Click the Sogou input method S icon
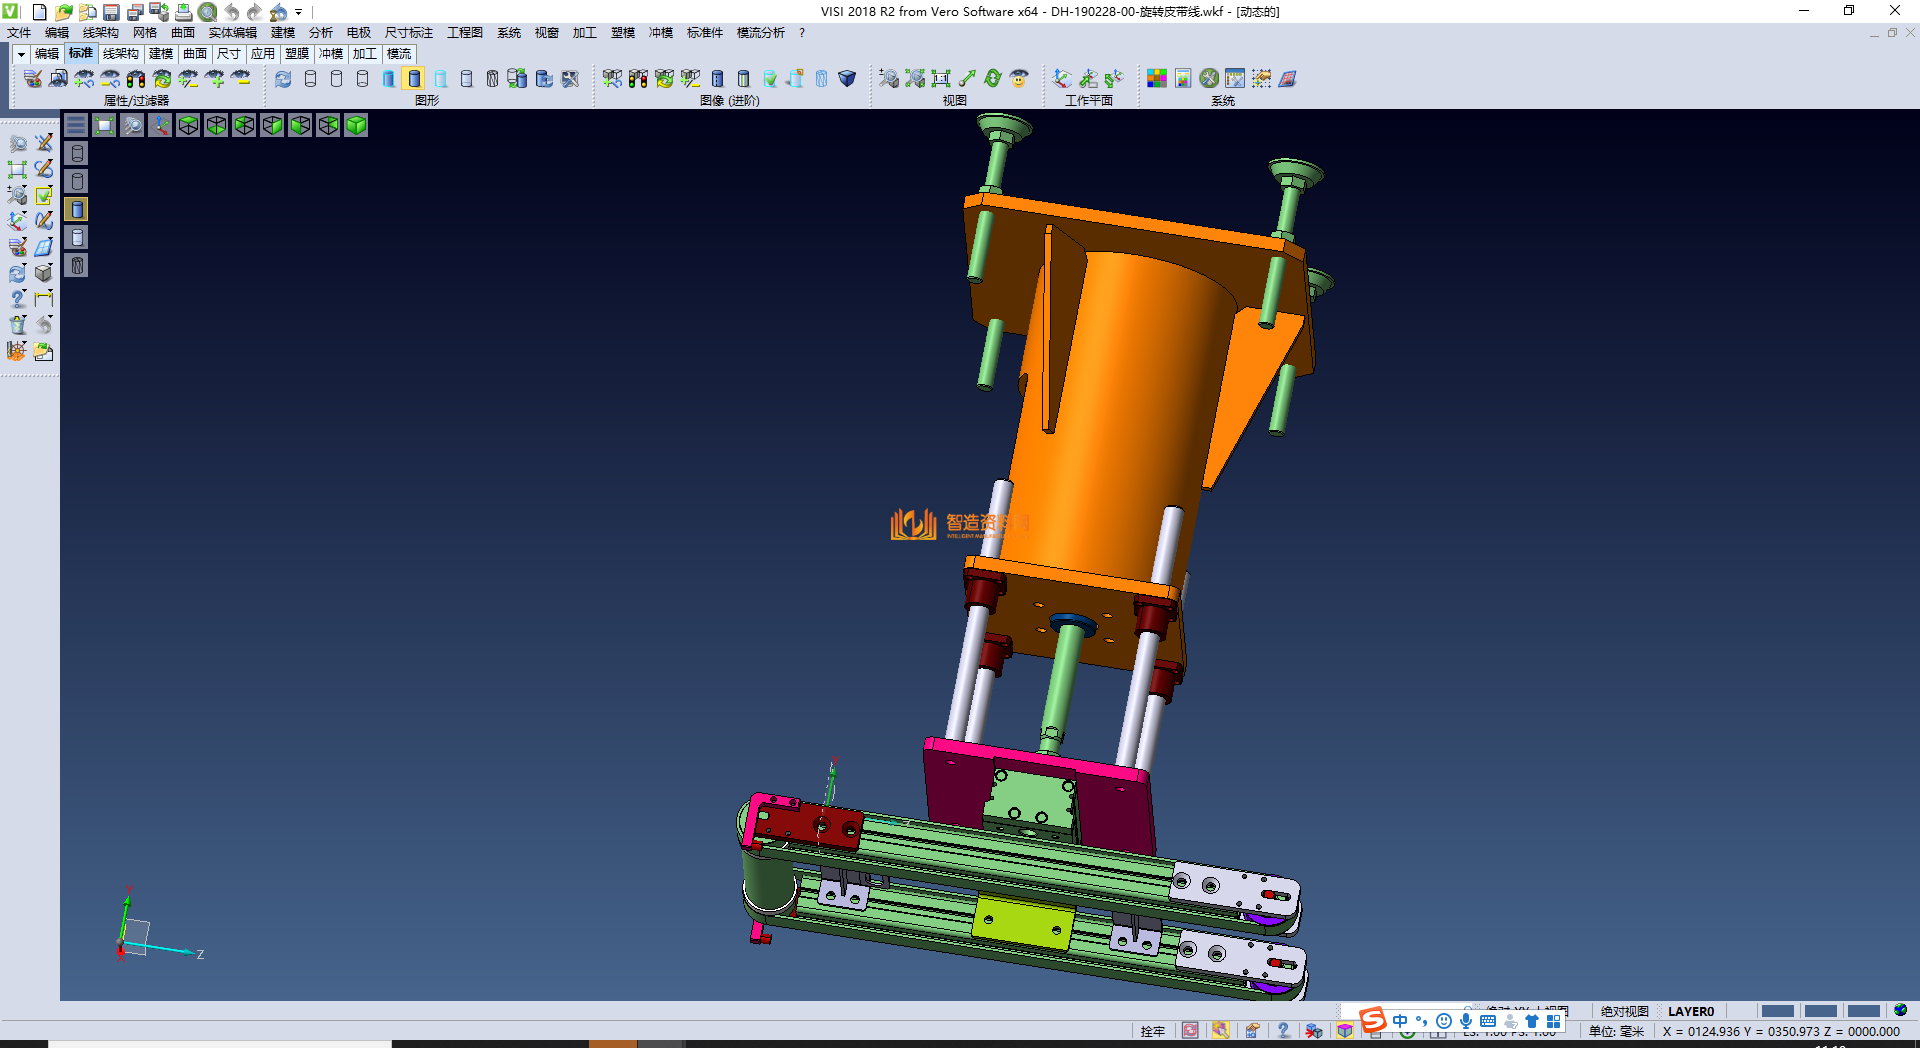This screenshot has width=1920, height=1048. [x=1373, y=1020]
